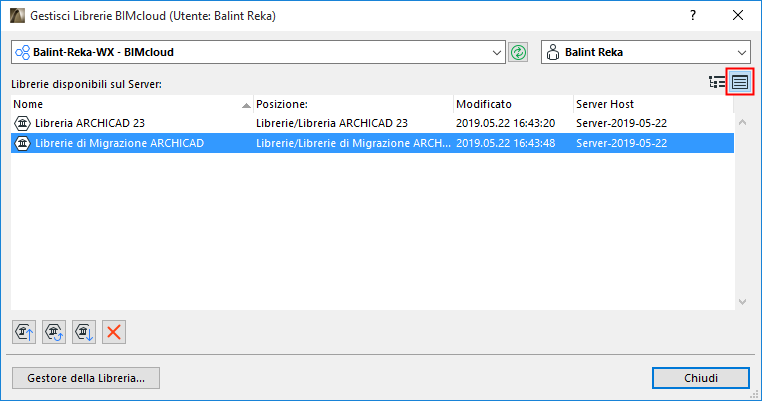762x401 pixels.
Task: Click position Librerie/Libreria ARCHICAD 23
Action: 332,123
